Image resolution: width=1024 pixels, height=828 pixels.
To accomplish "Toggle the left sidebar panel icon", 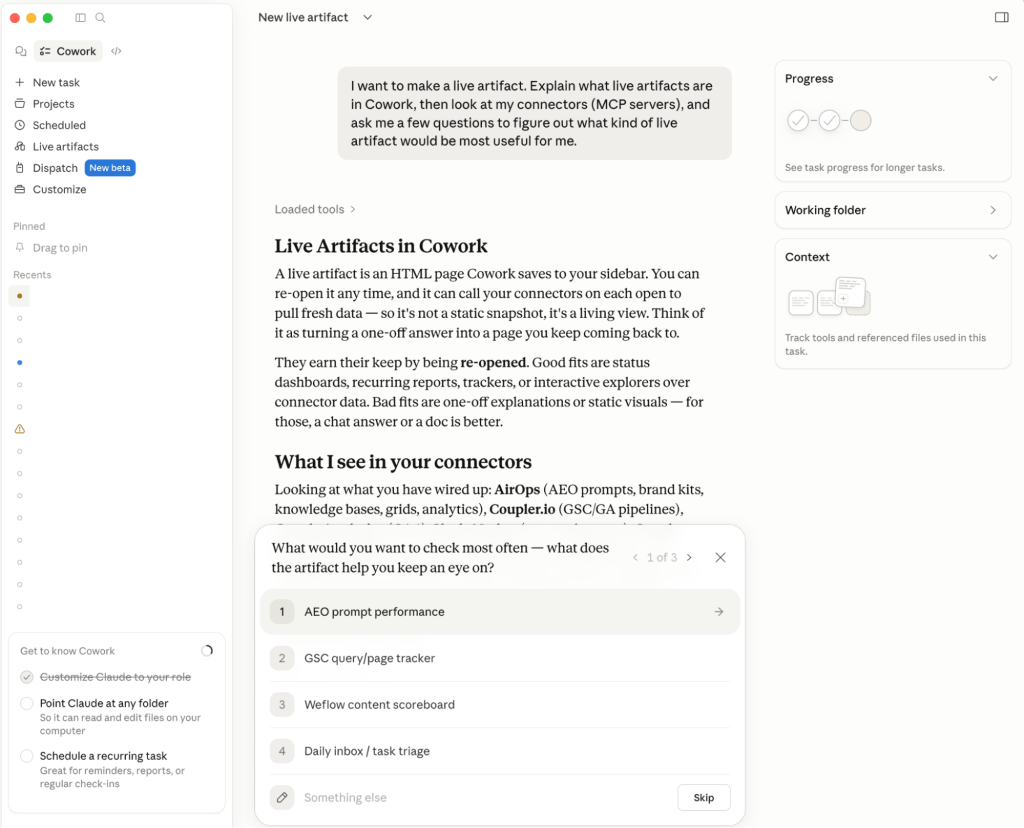I will [80, 18].
